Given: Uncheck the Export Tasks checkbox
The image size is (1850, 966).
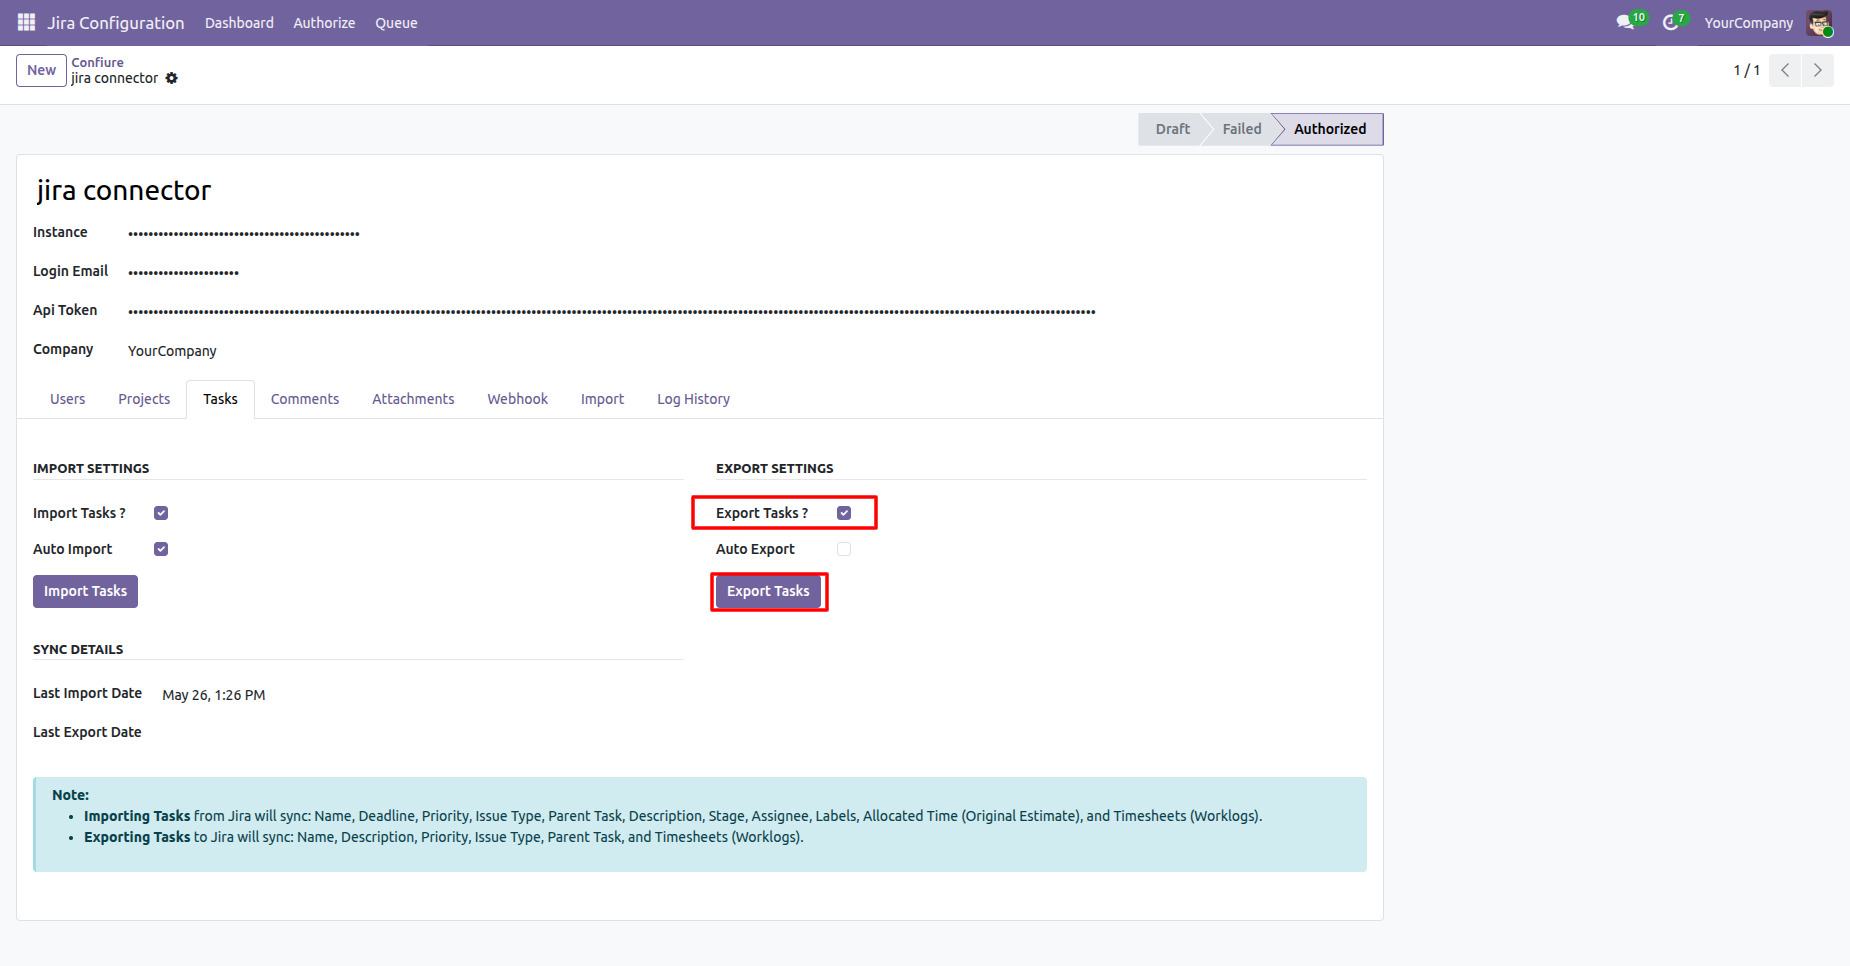Looking at the screenshot, I should (x=844, y=513).
